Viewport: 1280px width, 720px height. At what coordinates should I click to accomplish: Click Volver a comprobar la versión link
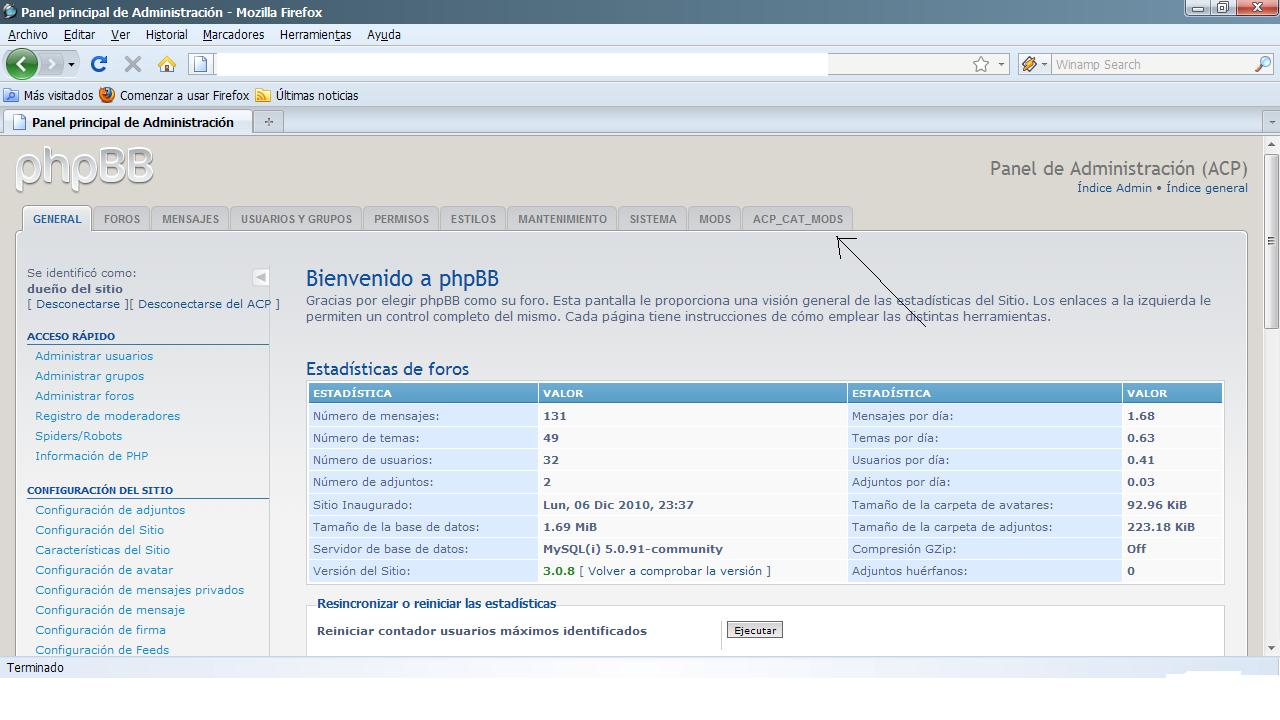click(675, 571)
